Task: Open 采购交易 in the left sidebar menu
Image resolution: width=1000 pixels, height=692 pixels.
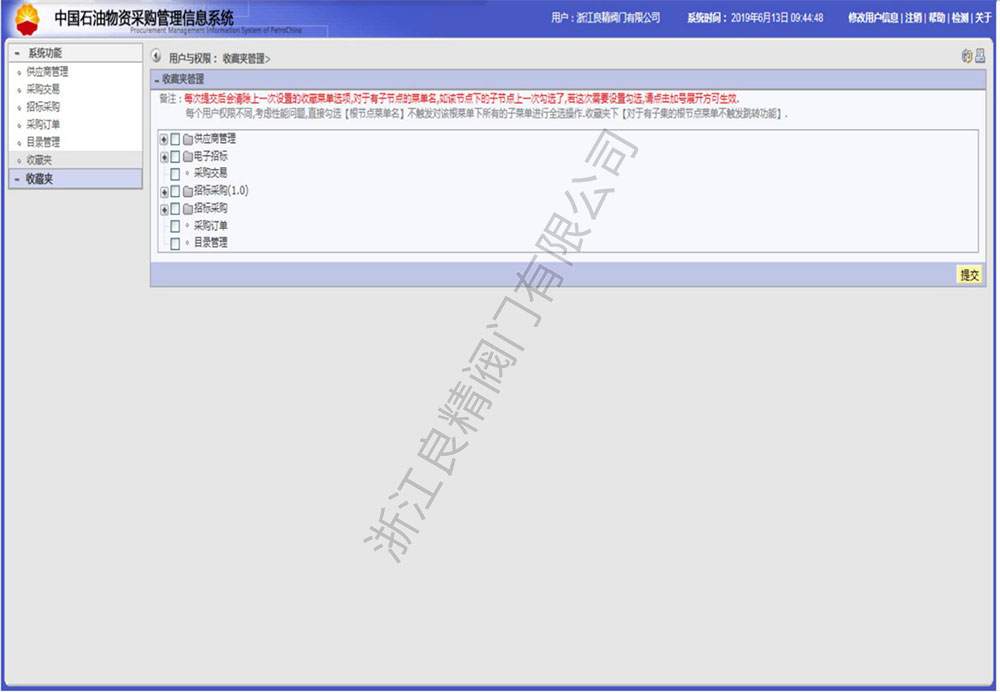Action: tap(43, 89)
